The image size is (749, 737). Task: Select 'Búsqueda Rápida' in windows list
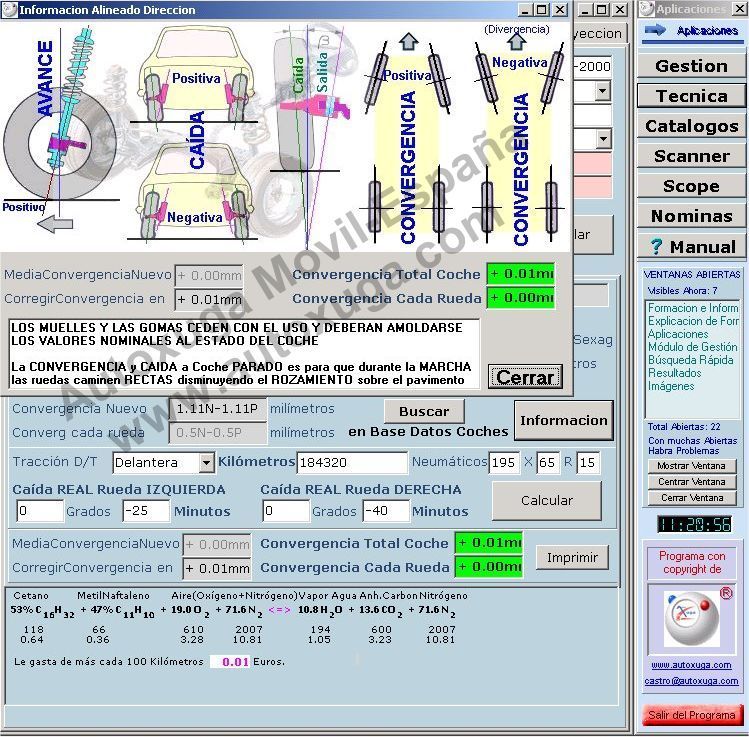click(690, 360)
